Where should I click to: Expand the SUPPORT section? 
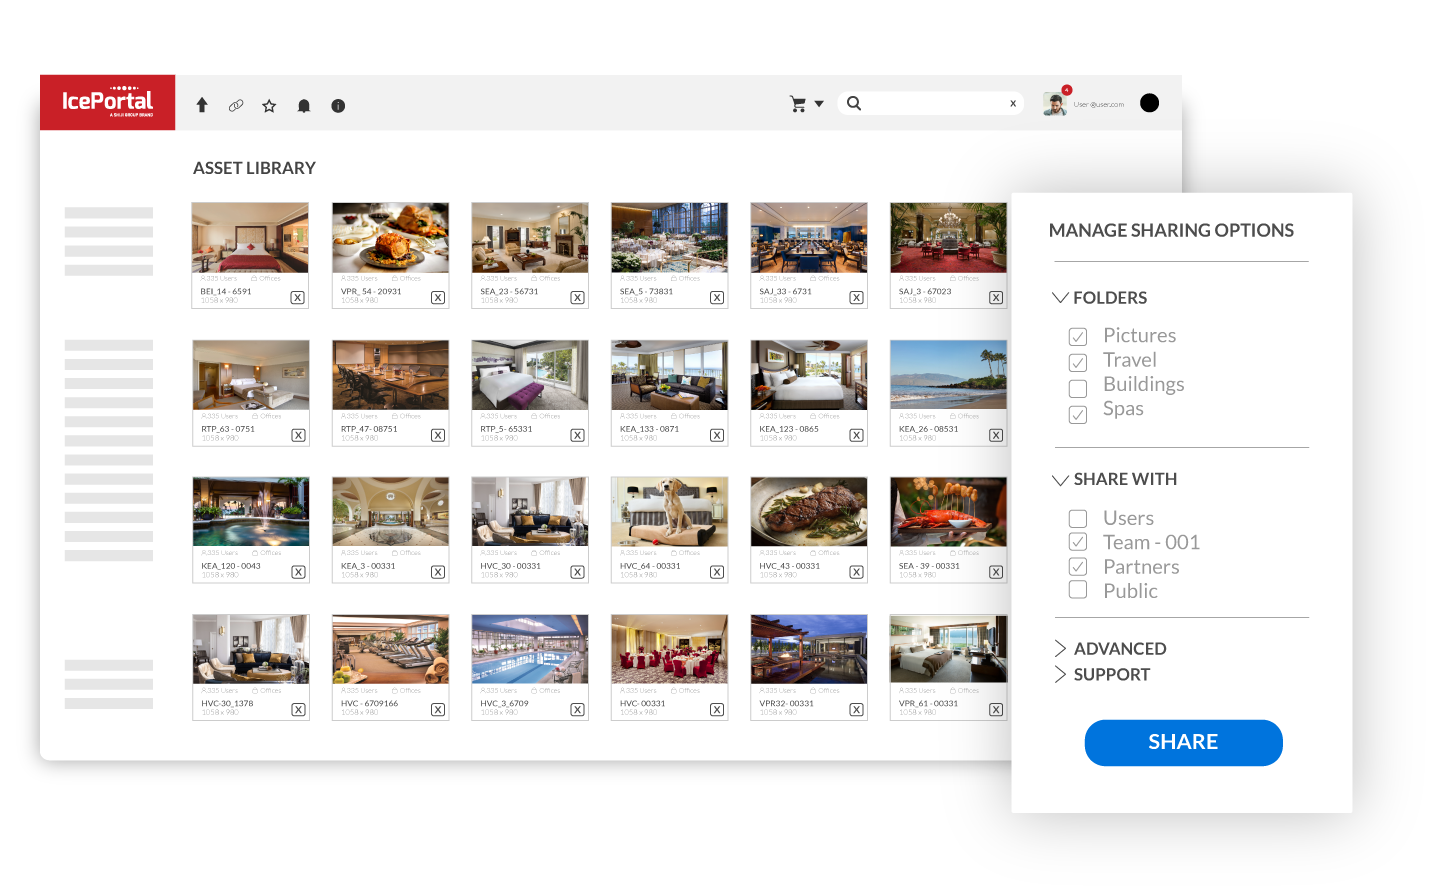click(x=1060, y=675)
